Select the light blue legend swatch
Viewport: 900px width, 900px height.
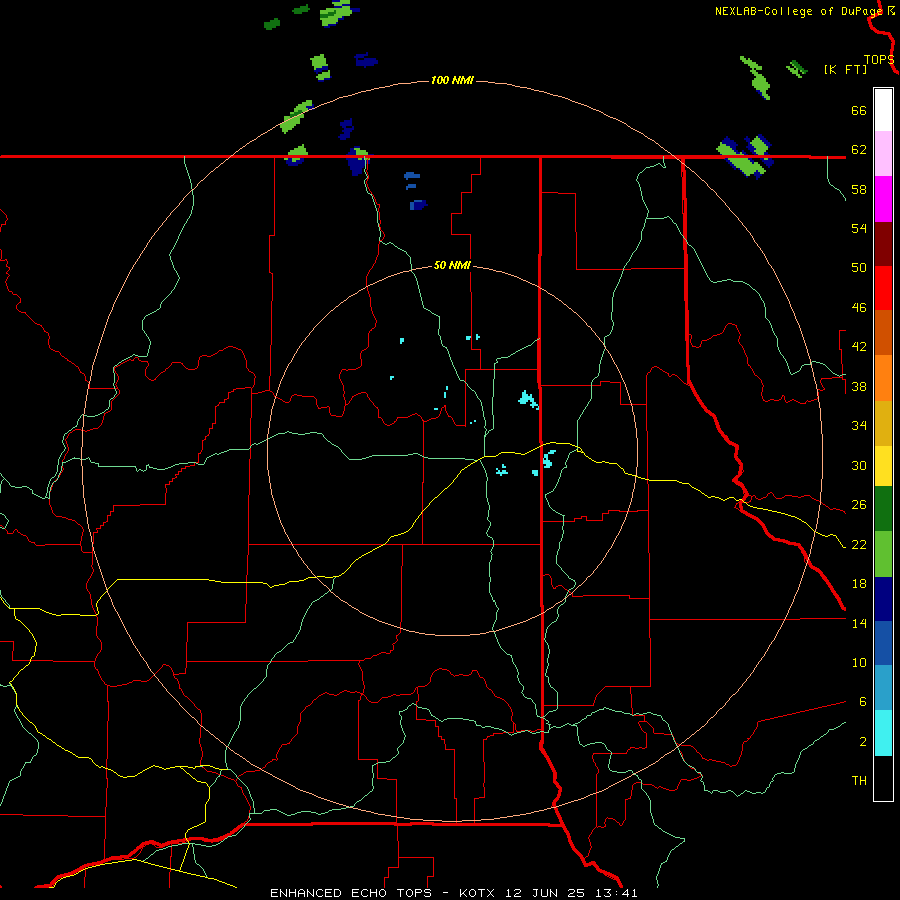coord(883,688)
